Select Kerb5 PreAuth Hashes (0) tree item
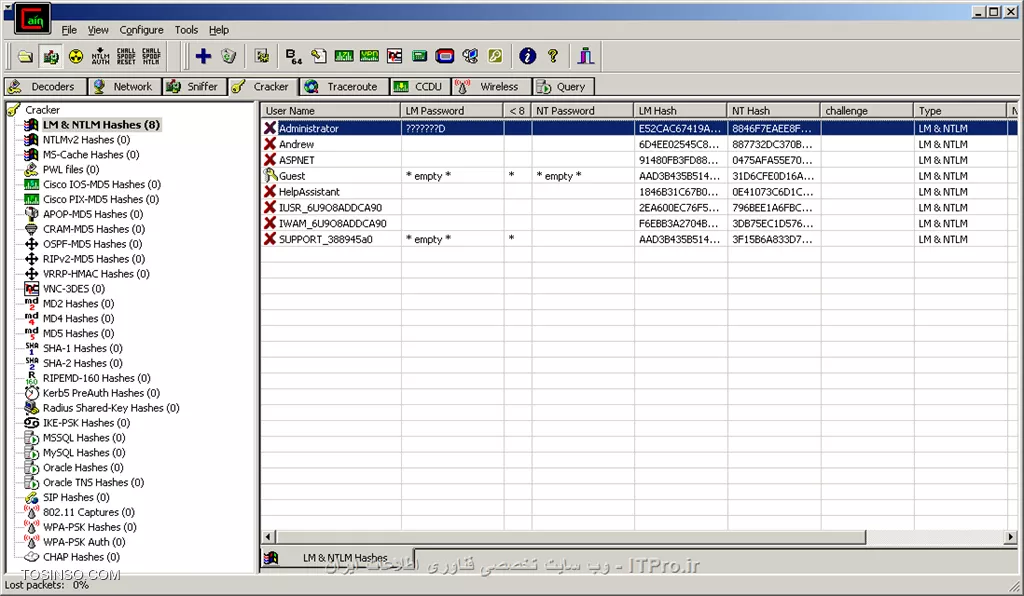This screenshot has height=596, width=1024. pos(101,393)
